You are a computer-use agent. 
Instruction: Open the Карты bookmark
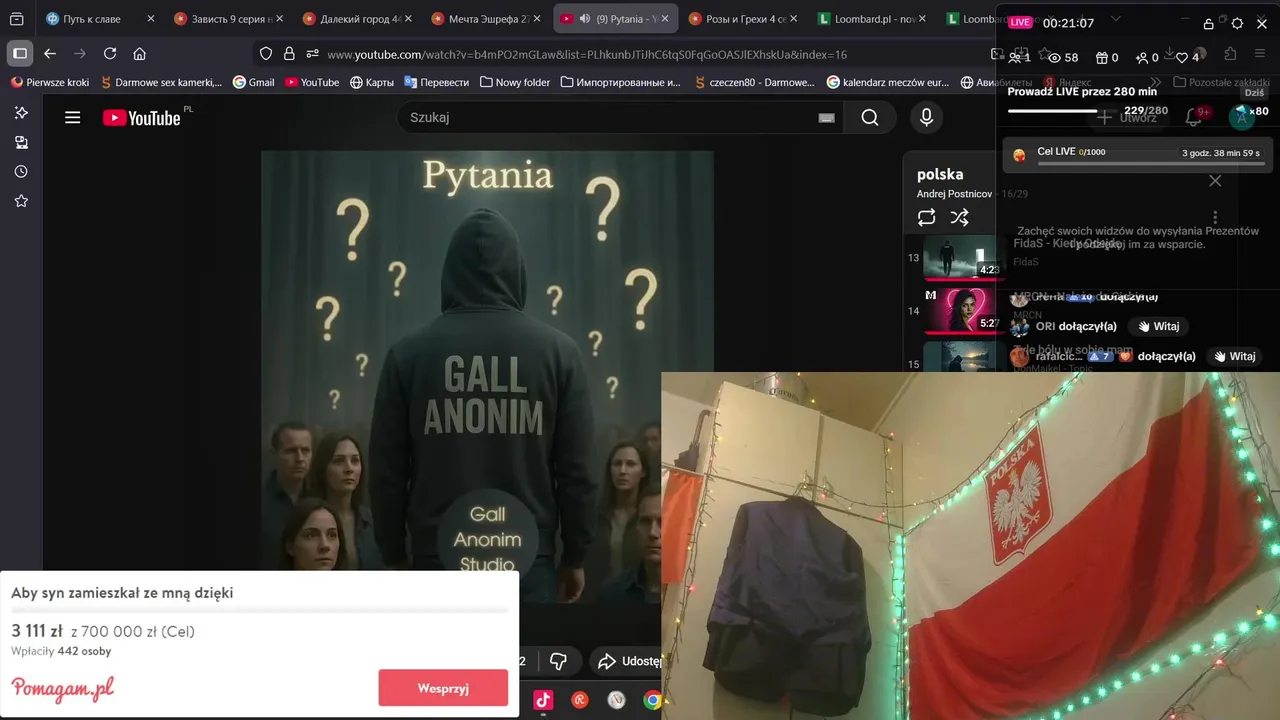click(372, 82)
